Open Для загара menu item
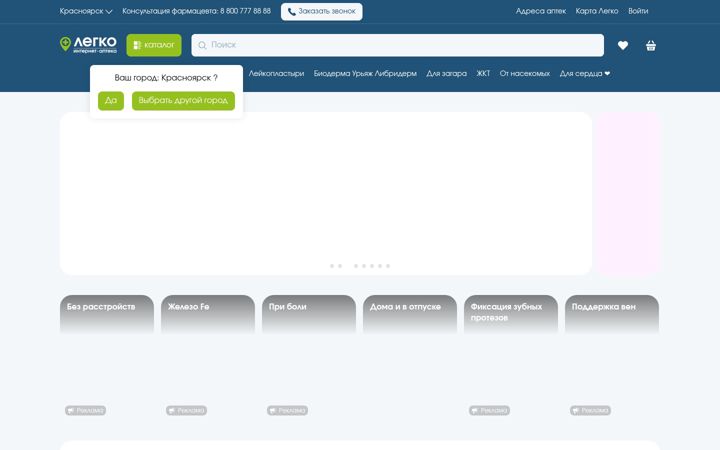720x450 pixels. tap(446, 73)
